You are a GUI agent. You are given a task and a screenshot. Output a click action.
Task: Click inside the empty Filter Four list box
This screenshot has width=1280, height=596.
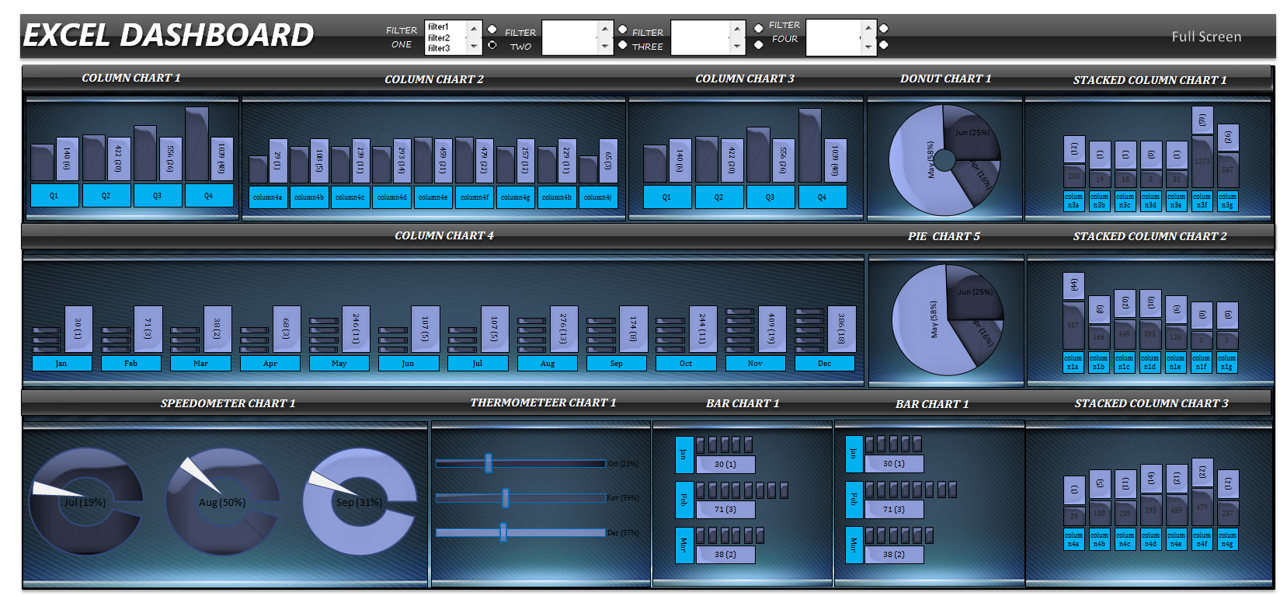point(832,37)
